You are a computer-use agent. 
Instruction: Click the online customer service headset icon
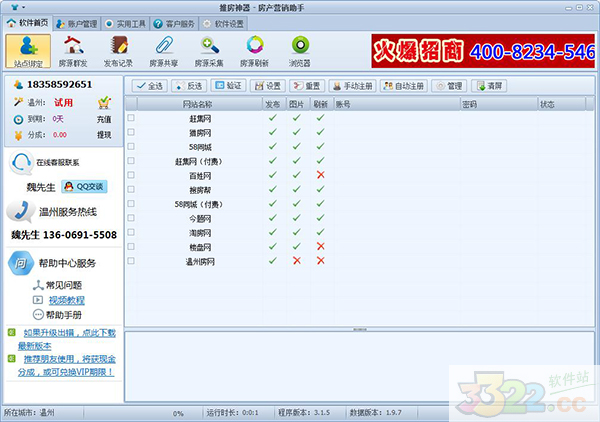coord(21,163)
